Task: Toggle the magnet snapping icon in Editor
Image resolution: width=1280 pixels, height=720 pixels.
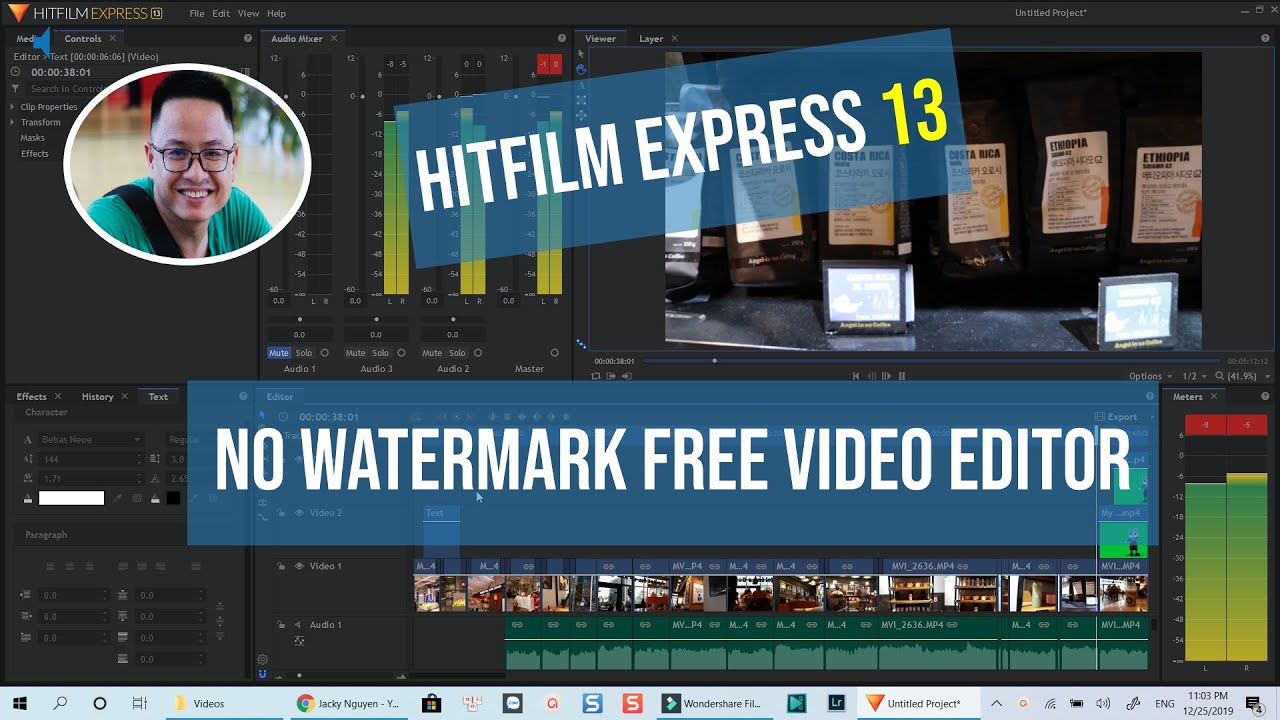Action: click(263, 674)
